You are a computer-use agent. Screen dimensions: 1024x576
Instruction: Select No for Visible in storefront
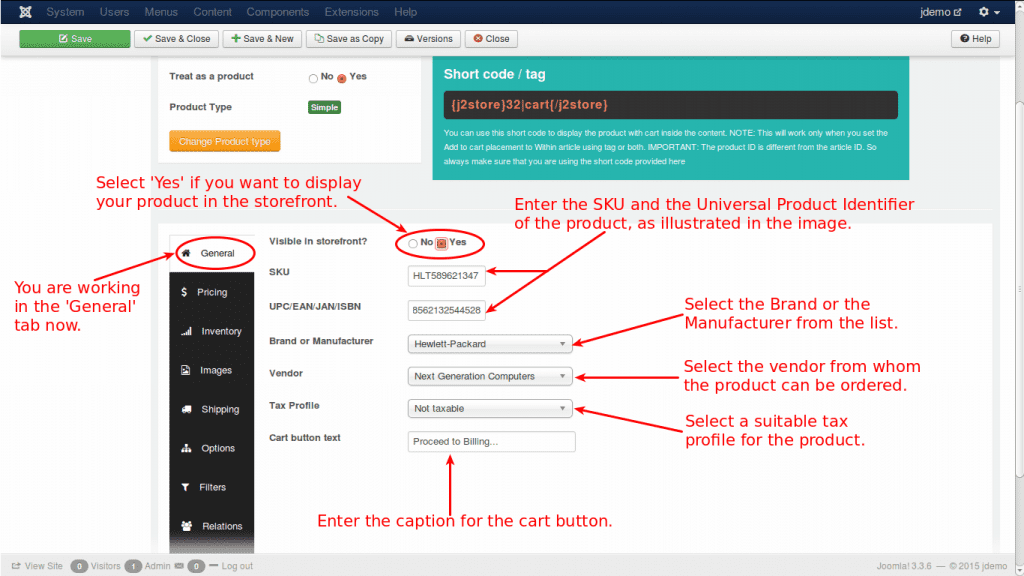pos(412,242)
